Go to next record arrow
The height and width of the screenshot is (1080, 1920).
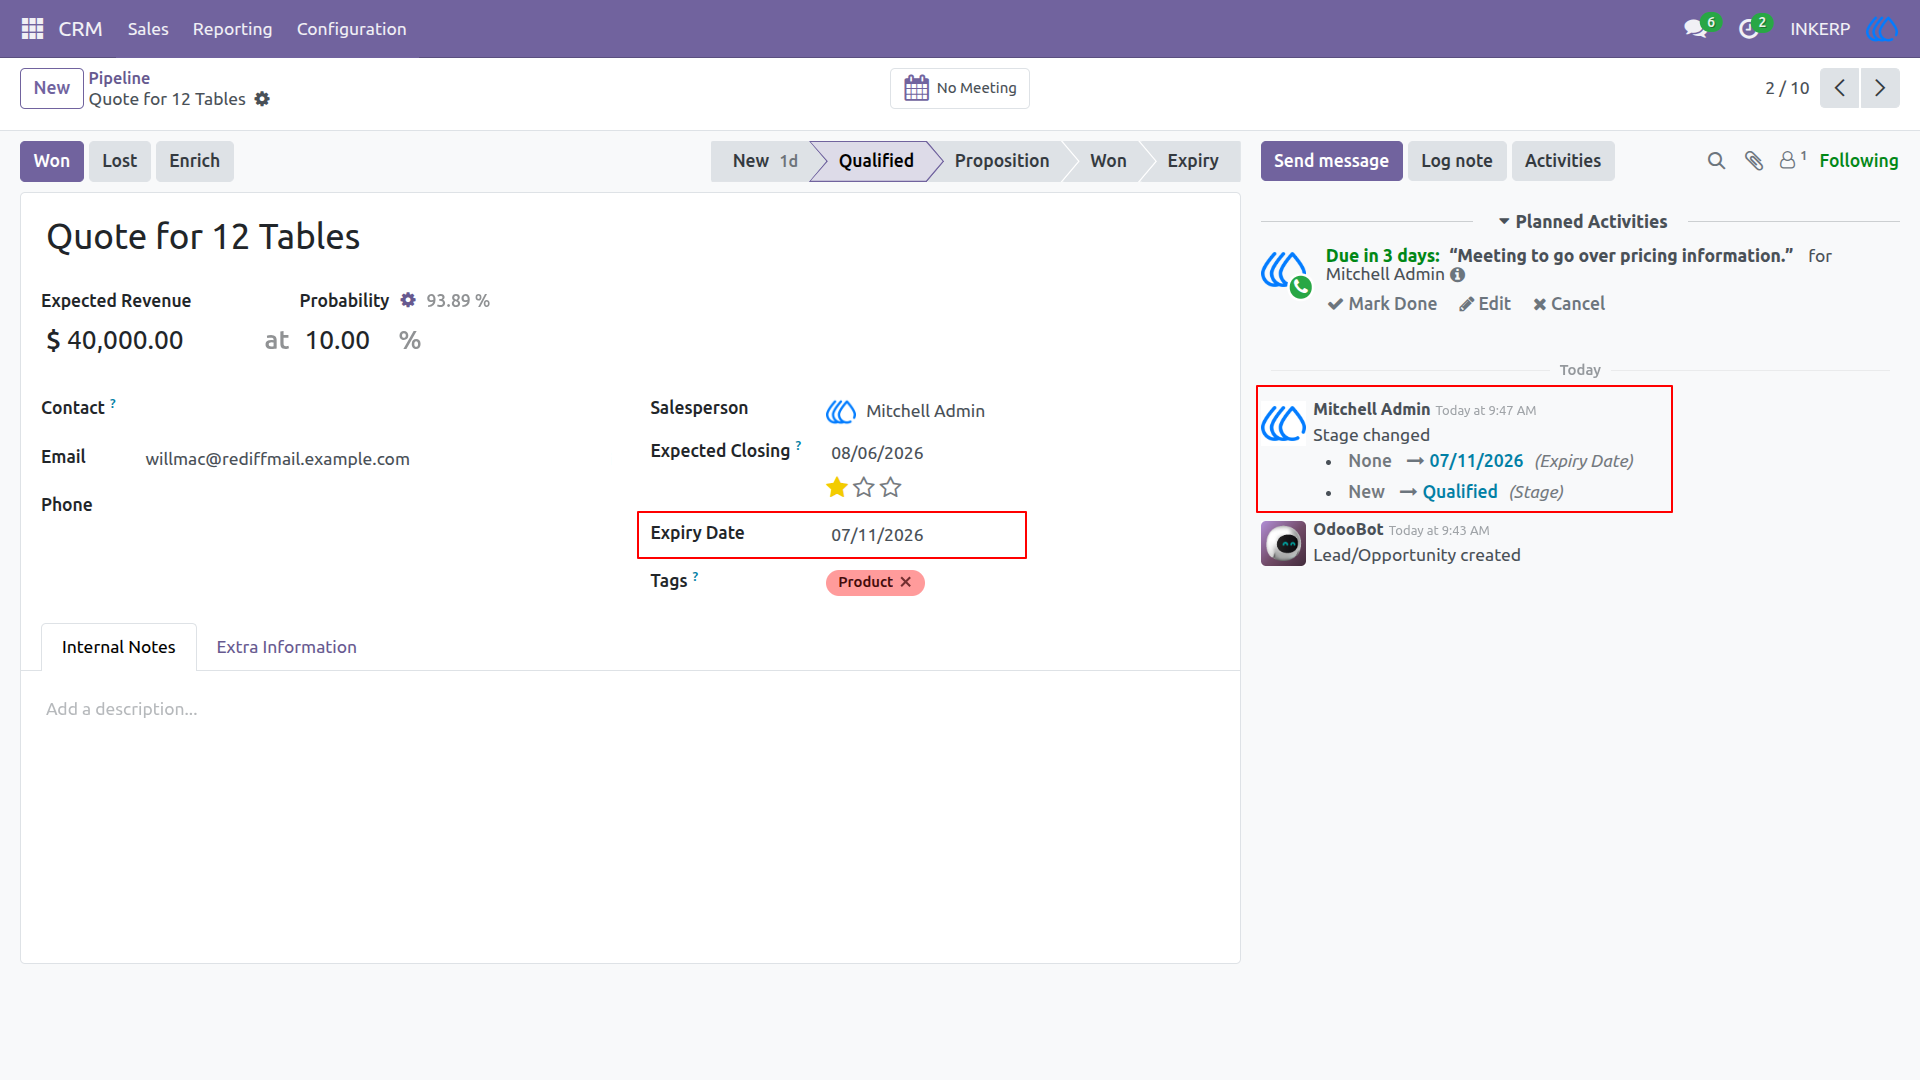[1880, 88]
